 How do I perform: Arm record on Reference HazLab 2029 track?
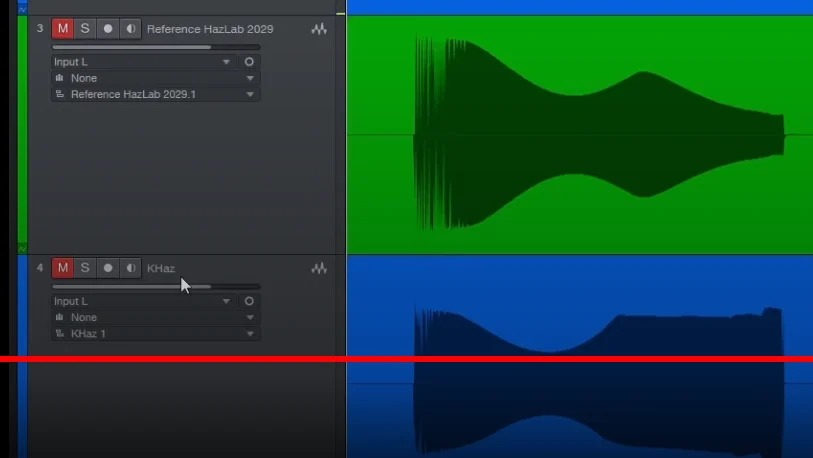tap(108, 29)
